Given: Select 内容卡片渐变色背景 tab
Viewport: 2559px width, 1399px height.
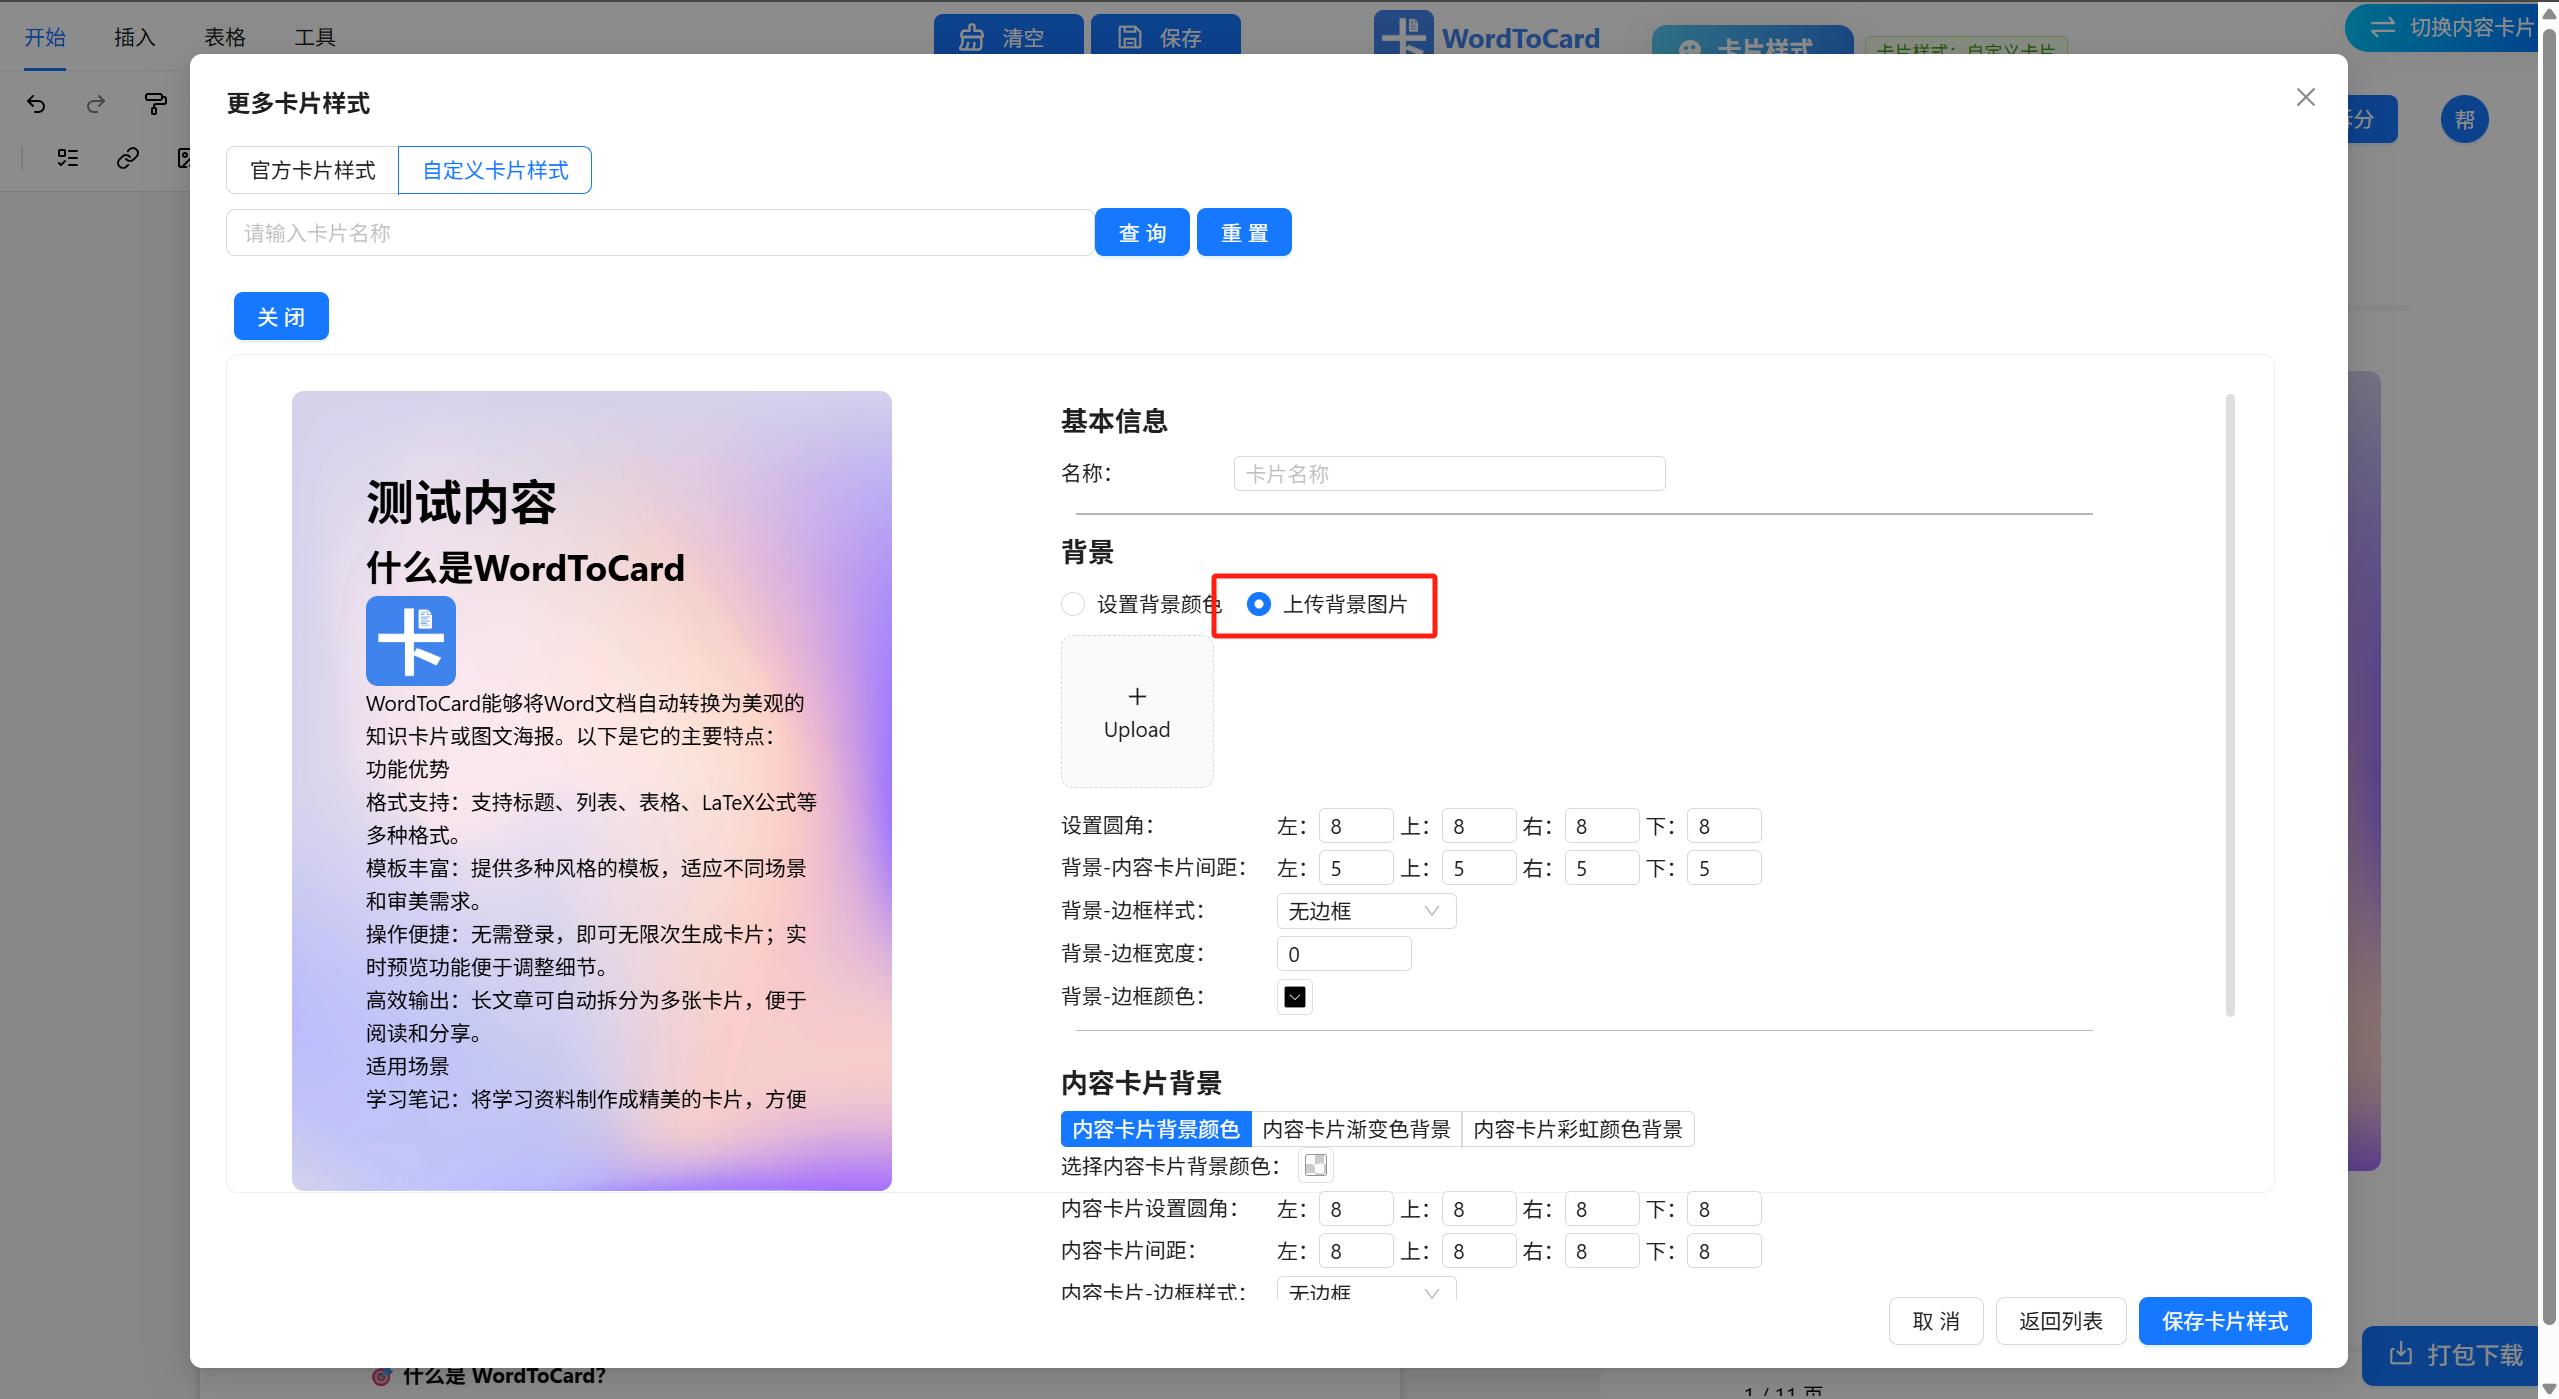Looking at the screenshot, I should [1356, 1129].
